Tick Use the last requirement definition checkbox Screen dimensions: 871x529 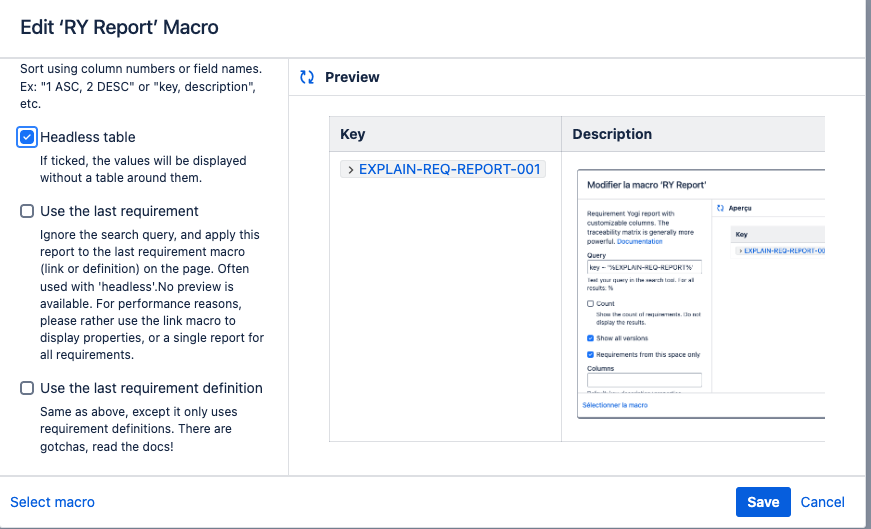(27, 389)
